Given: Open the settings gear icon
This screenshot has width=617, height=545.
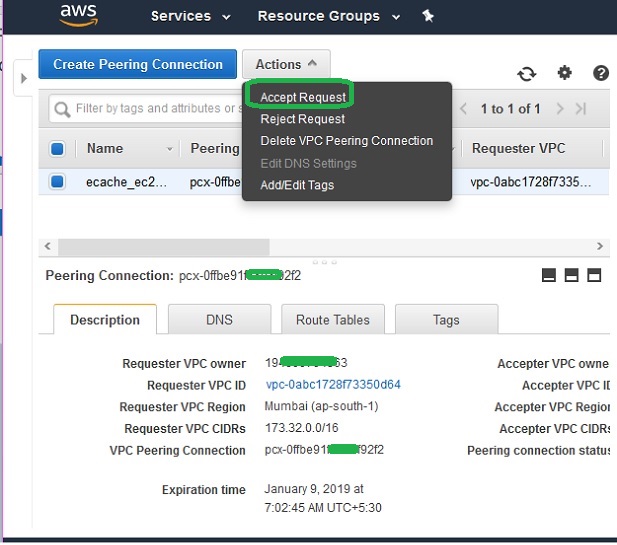Looking at the screenshot, I should pyautogui.click(x=565, y=73).
